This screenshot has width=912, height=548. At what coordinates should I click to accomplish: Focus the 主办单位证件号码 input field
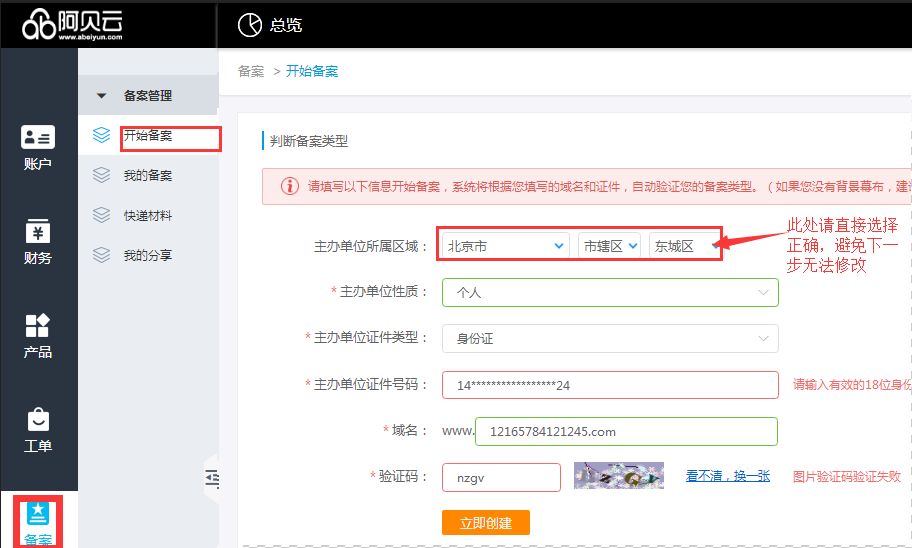610,385
